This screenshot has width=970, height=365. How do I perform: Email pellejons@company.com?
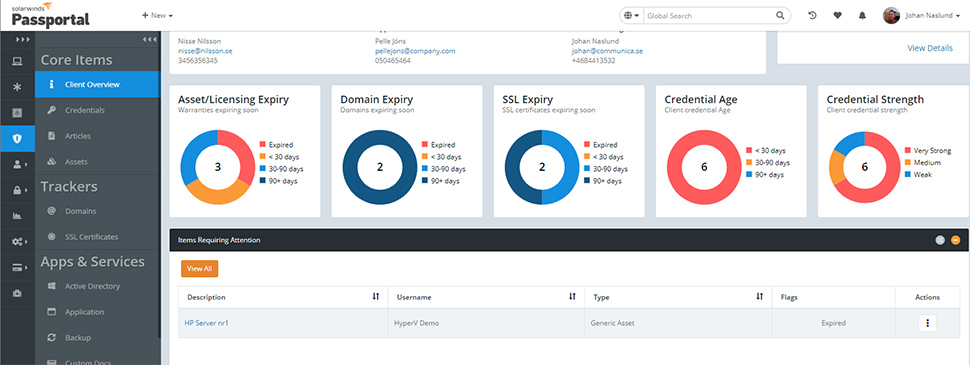pos(415,51)
